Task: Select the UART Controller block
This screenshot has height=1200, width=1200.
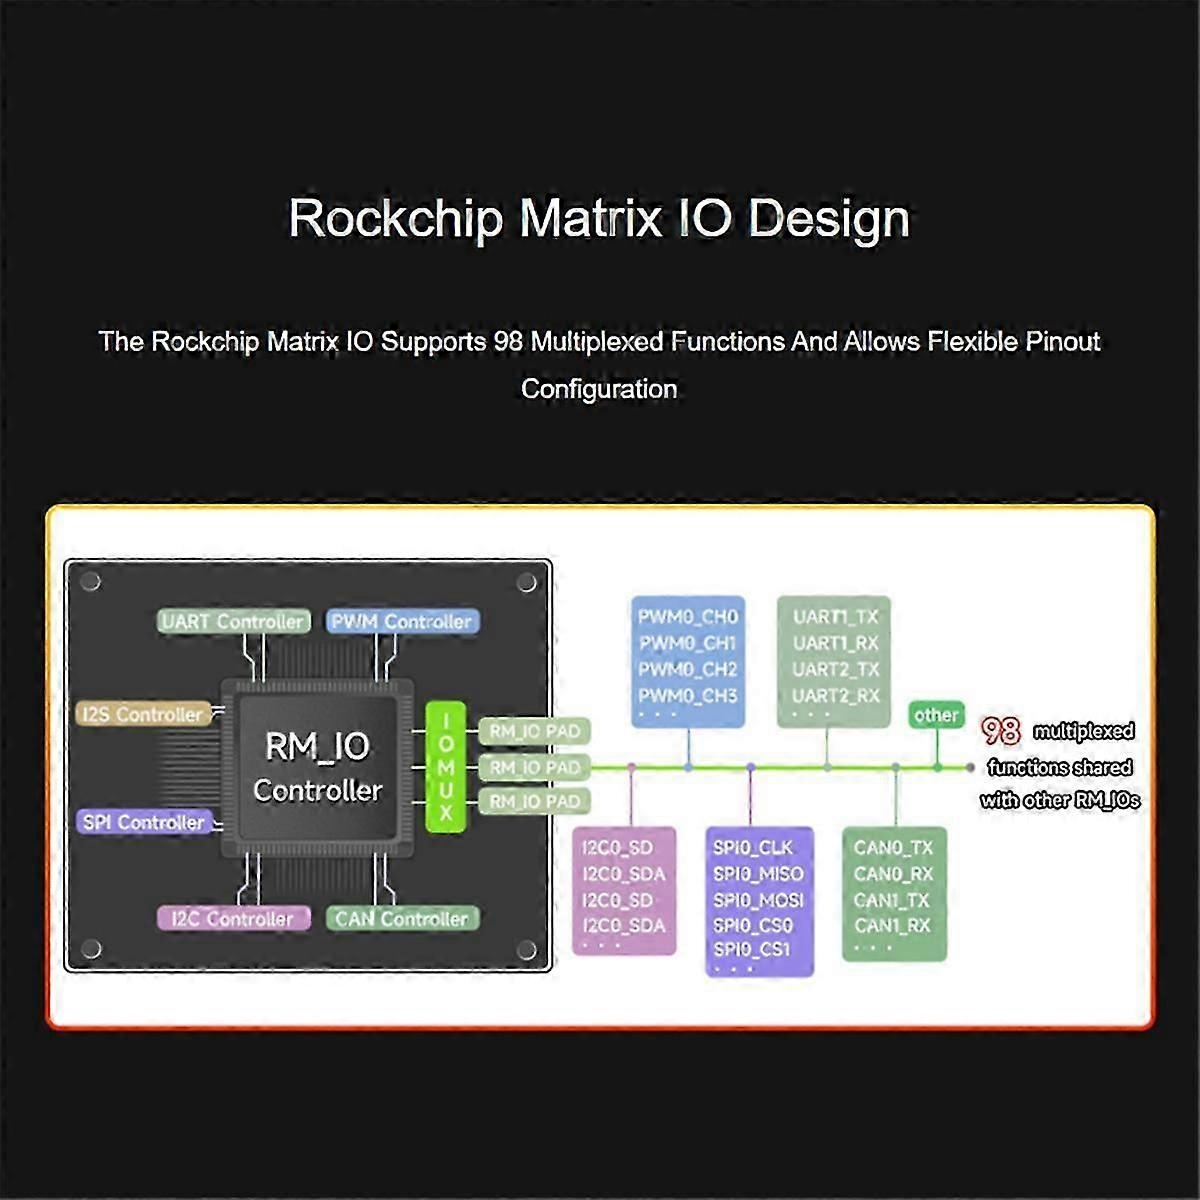Action: 232,620
